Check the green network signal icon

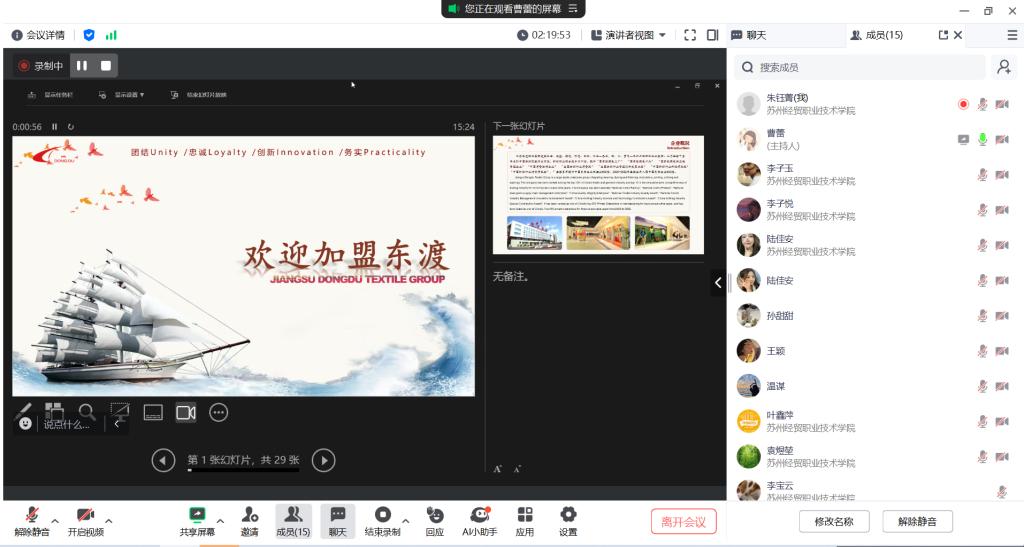111,35
